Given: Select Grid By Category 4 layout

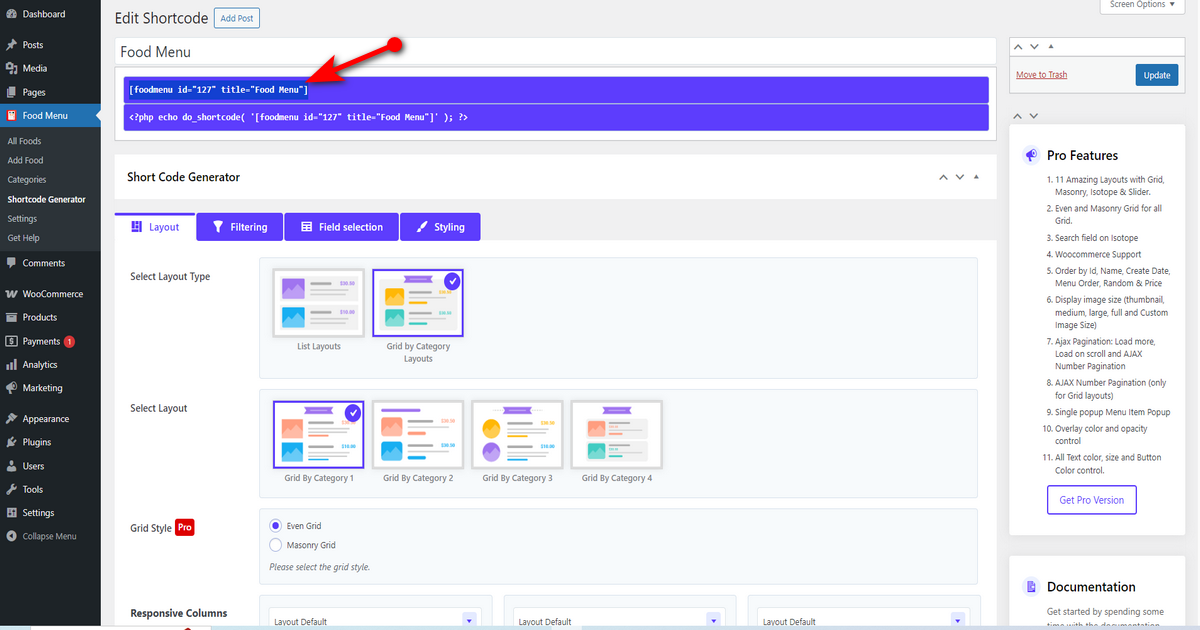Looking at the screenshot, I should pyautogui.click(x=616, y=435).
